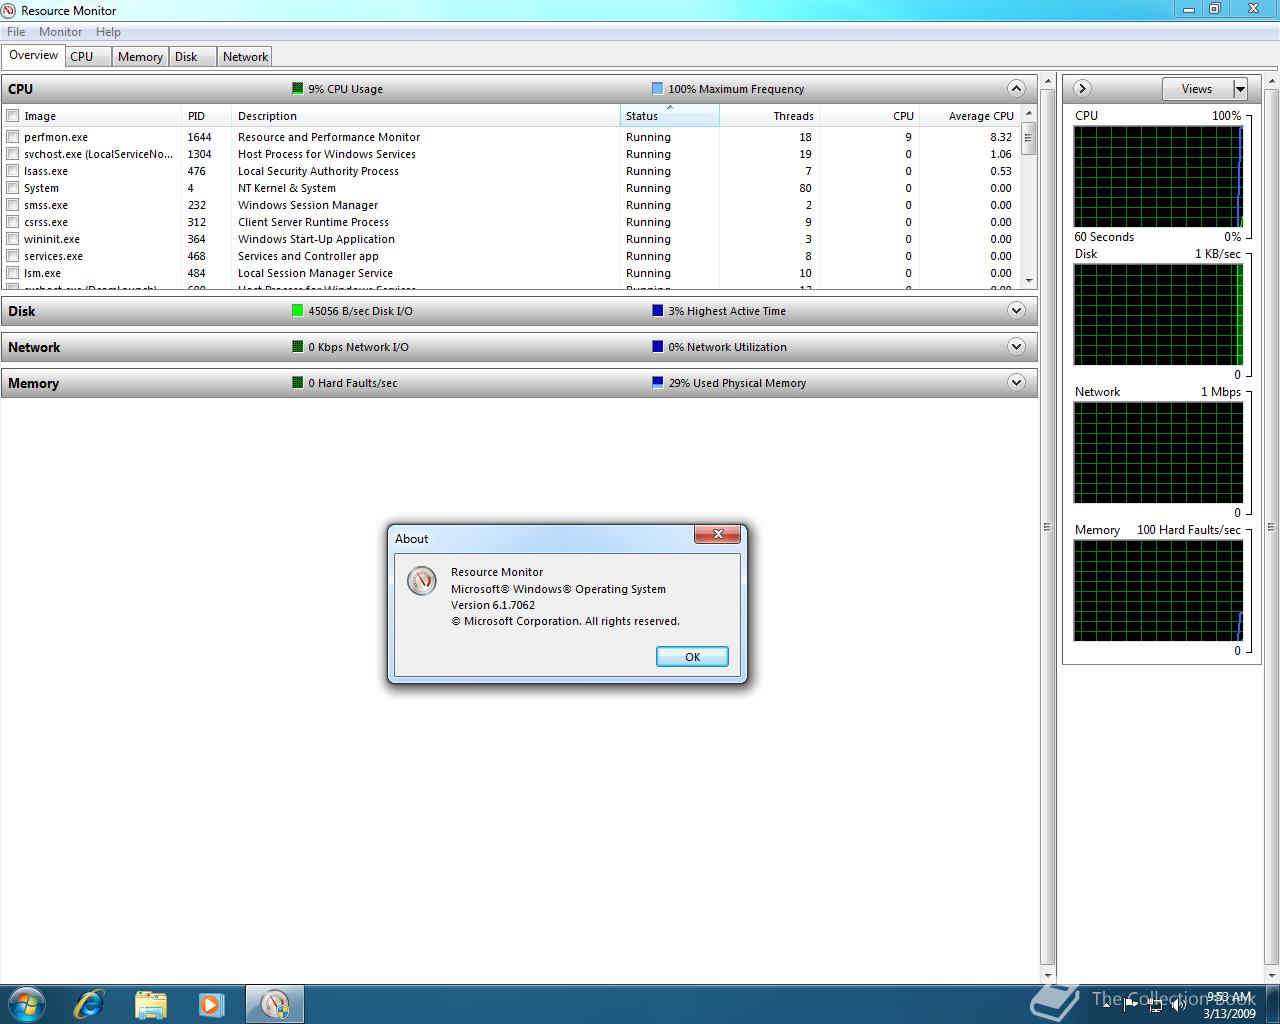Viewport: 1280px width, 1024px height.
Task: Open the Views dropdown arrow
Action: click(1240, 89)
